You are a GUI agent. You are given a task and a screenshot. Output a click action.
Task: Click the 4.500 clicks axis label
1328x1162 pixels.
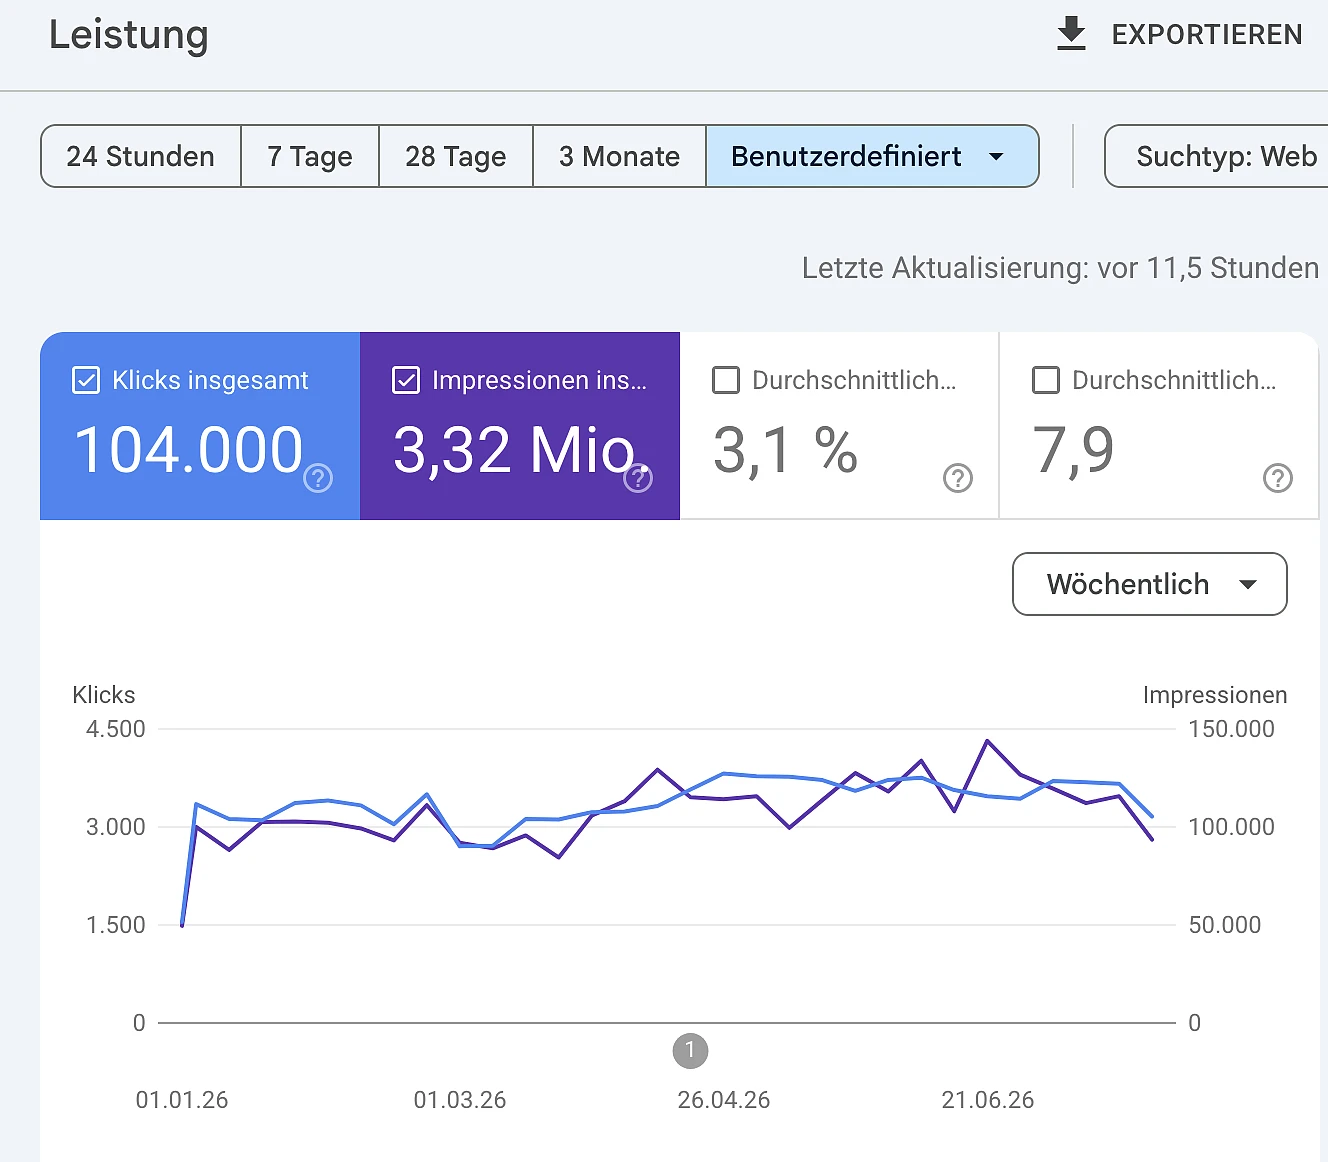coord(116,729)
